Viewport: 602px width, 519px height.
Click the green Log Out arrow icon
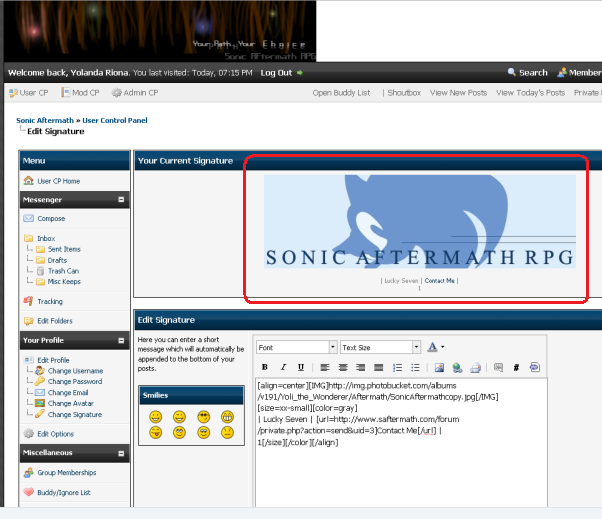299,73
